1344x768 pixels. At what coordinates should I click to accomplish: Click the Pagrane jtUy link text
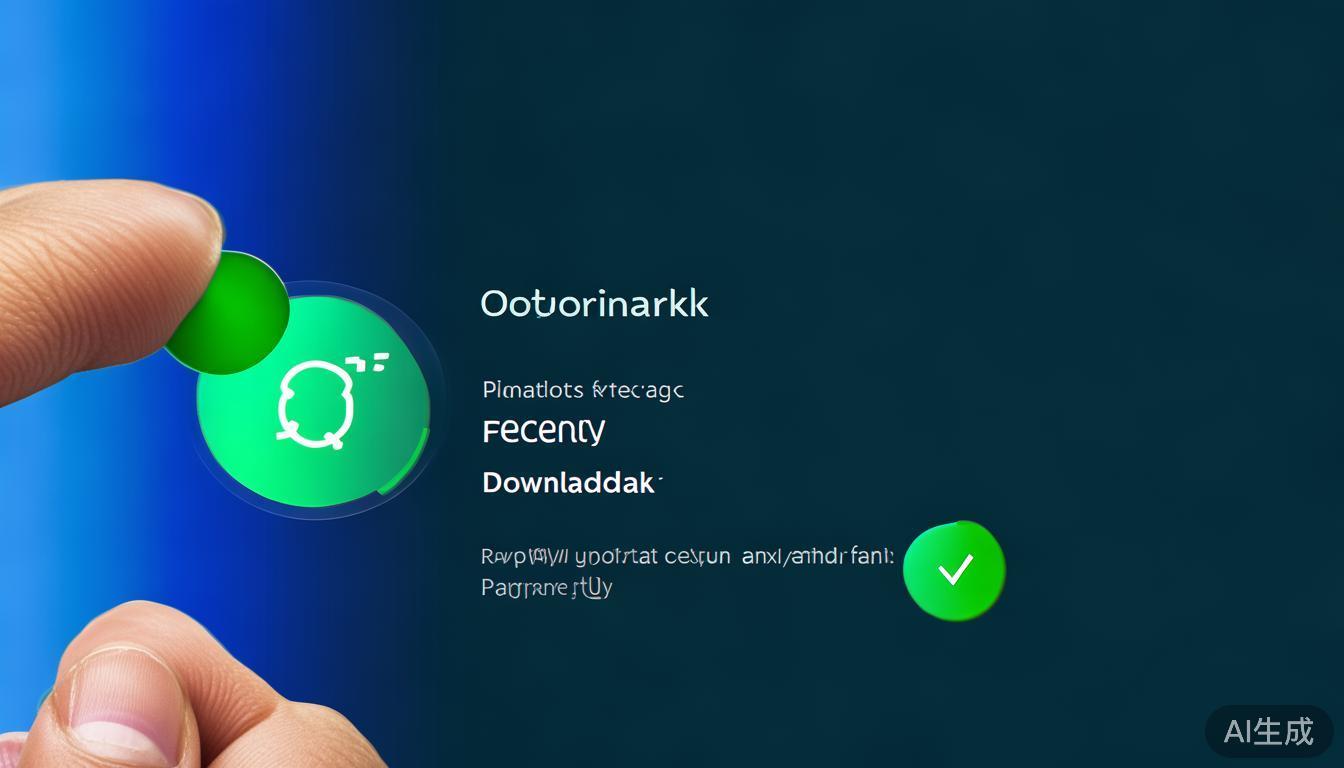[x=547, y=587]
